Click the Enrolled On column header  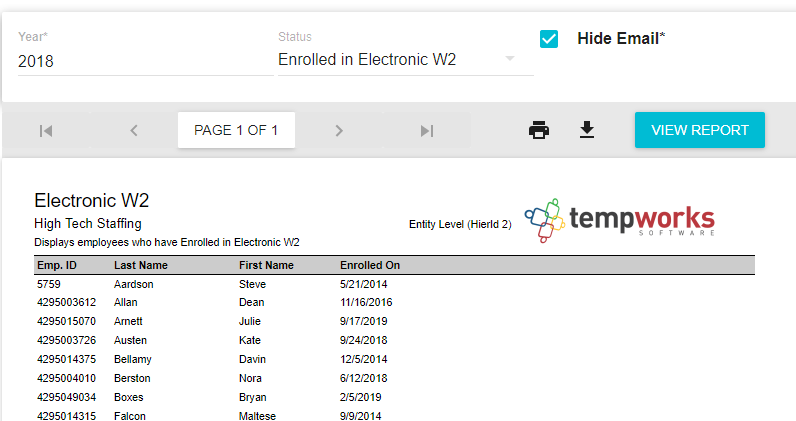point(370,266)
